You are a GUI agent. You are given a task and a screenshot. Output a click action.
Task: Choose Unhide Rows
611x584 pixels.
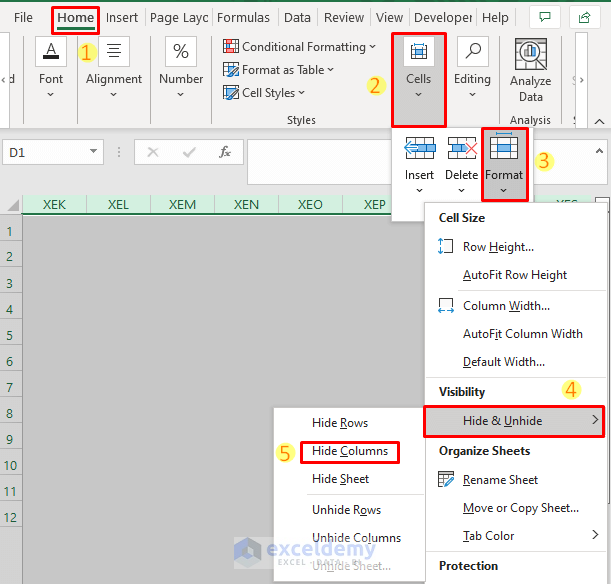[x=346, y=510]
